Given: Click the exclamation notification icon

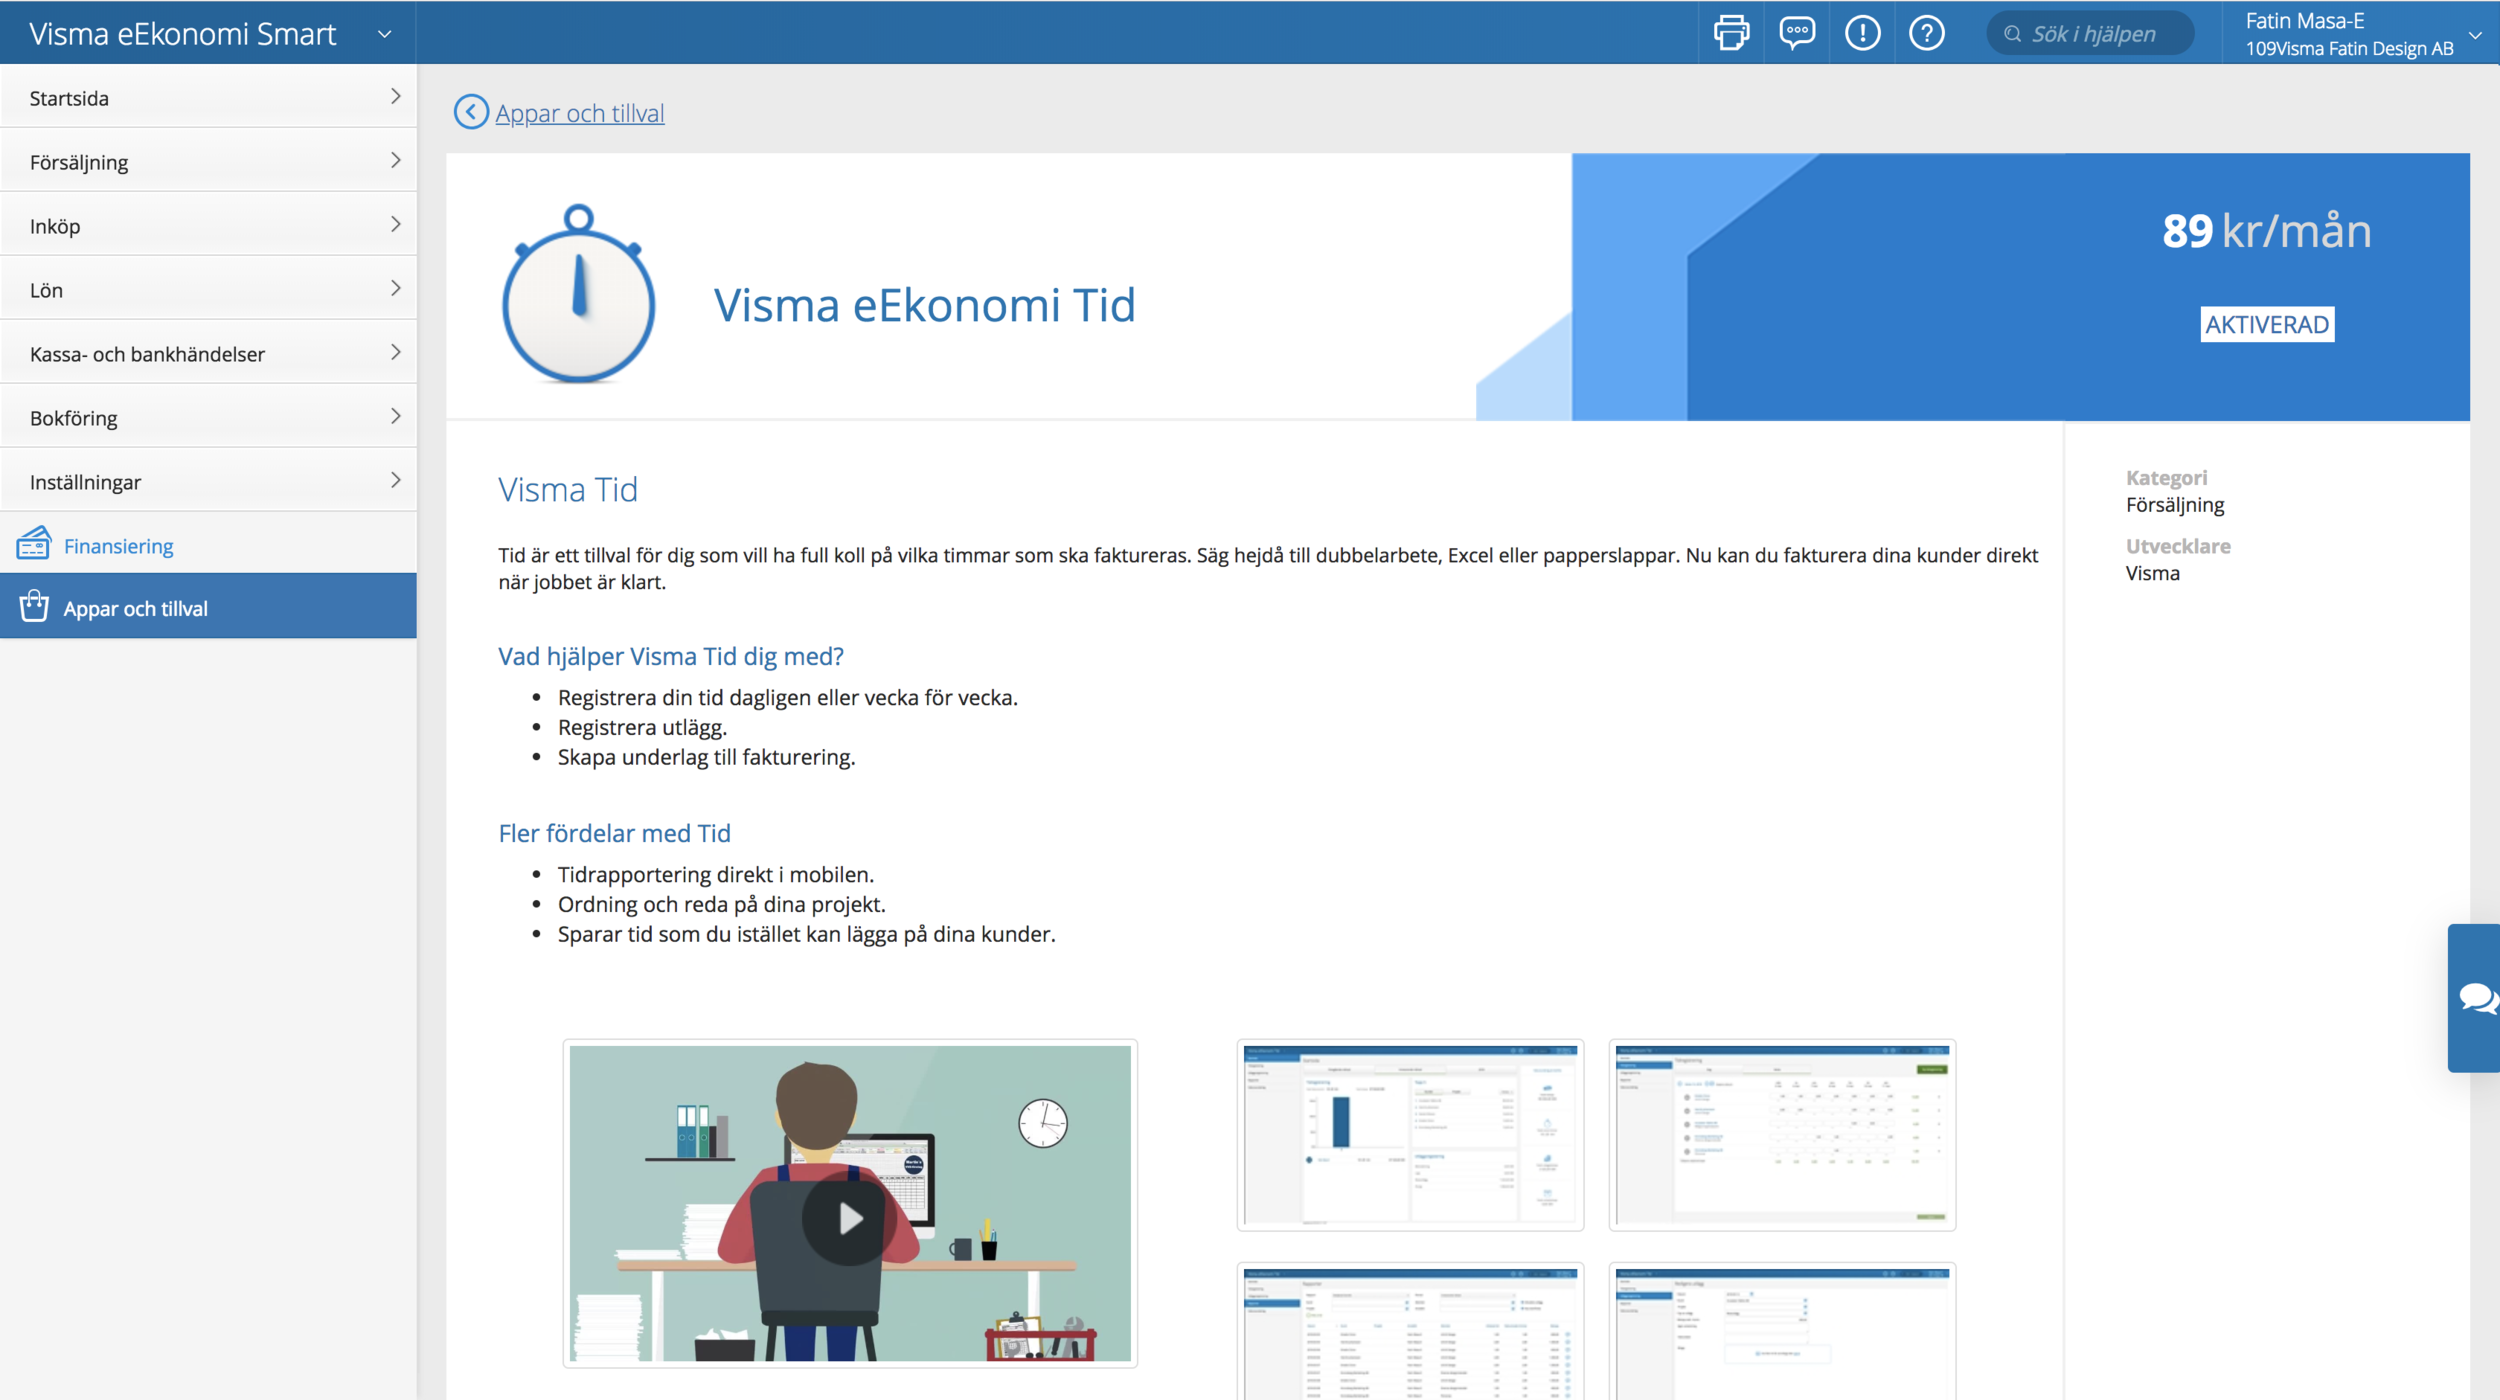Looking at the screenshot, I should click(x=1862, y=33).
